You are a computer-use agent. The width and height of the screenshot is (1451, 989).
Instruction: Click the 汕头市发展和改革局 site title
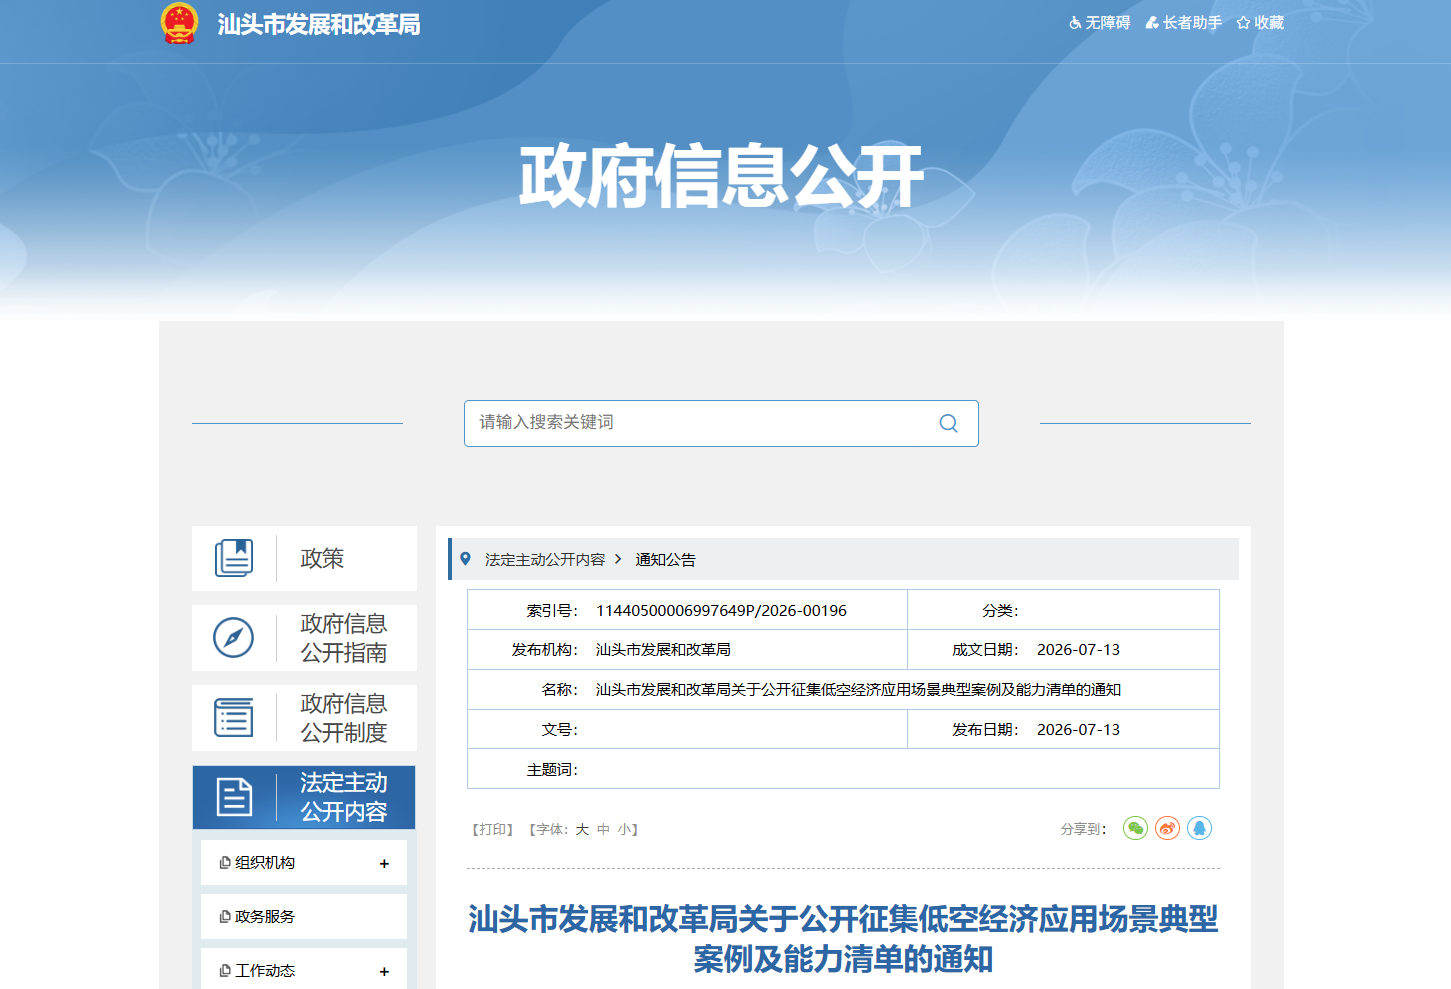[x=319, y=24]
